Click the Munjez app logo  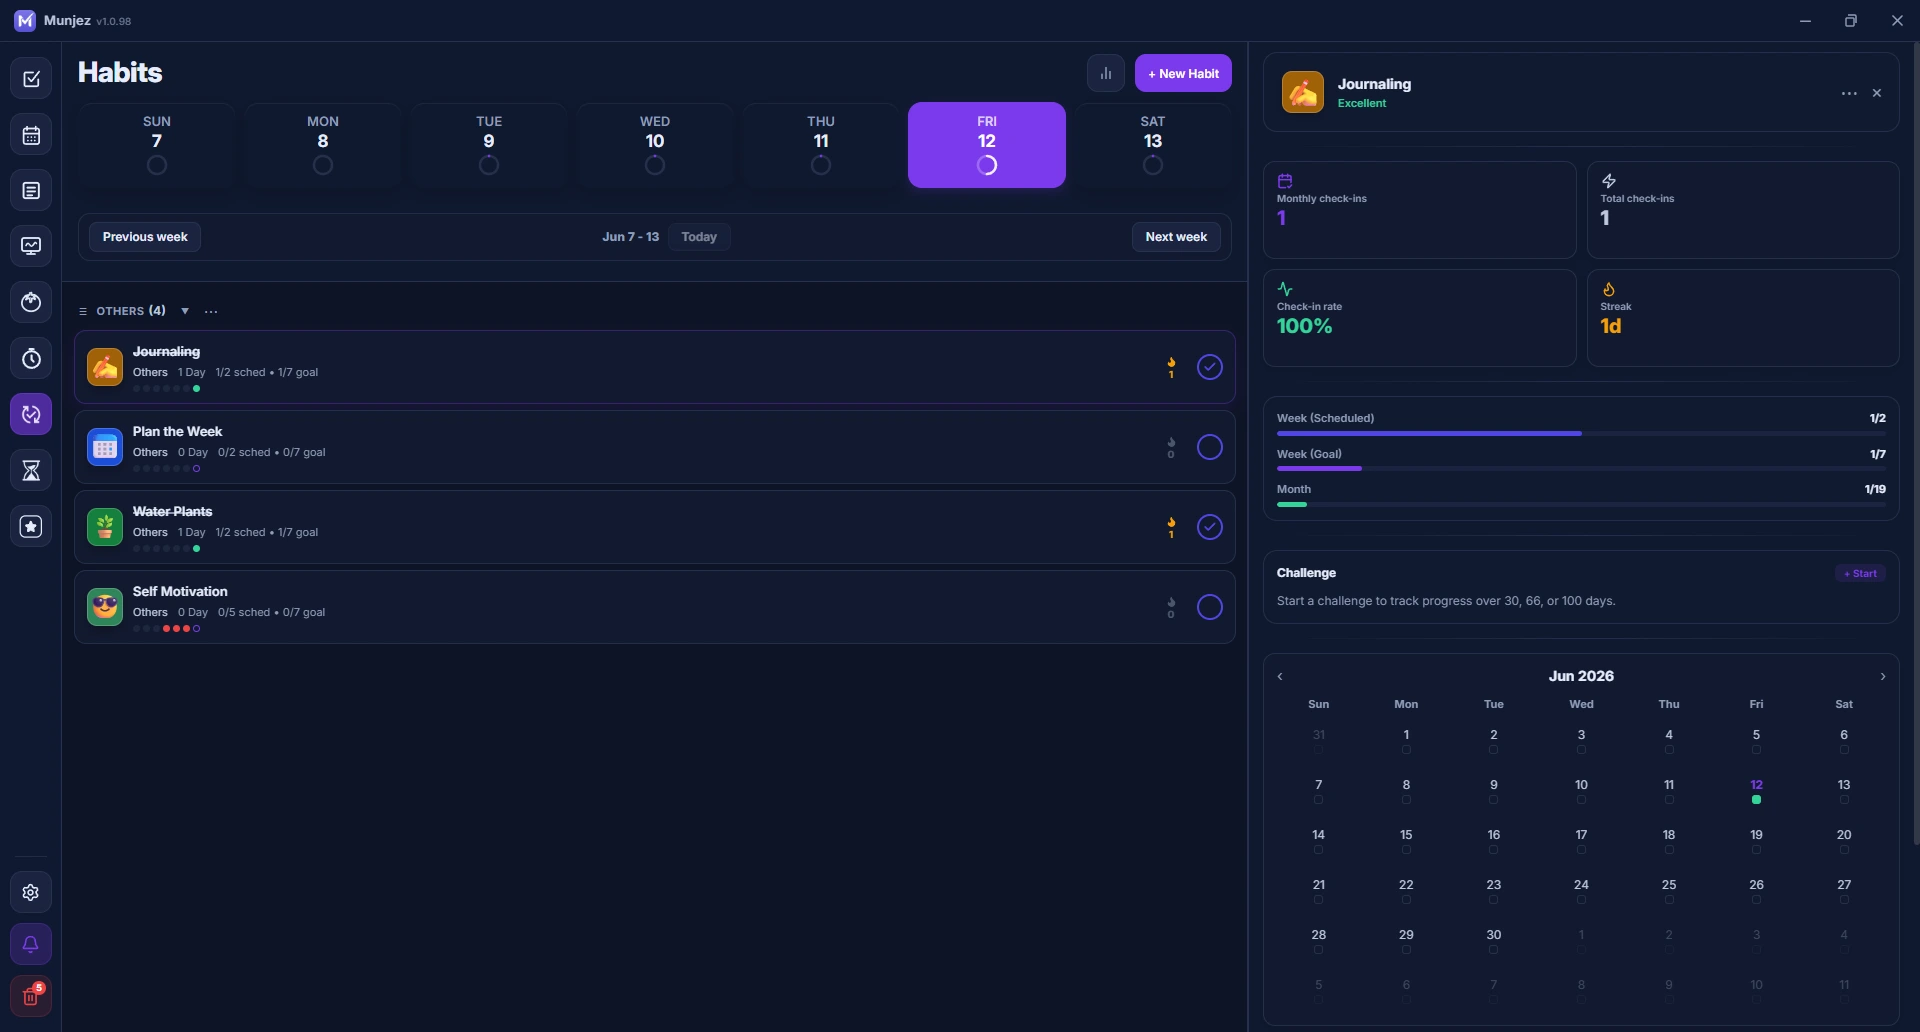pos(25,20)
